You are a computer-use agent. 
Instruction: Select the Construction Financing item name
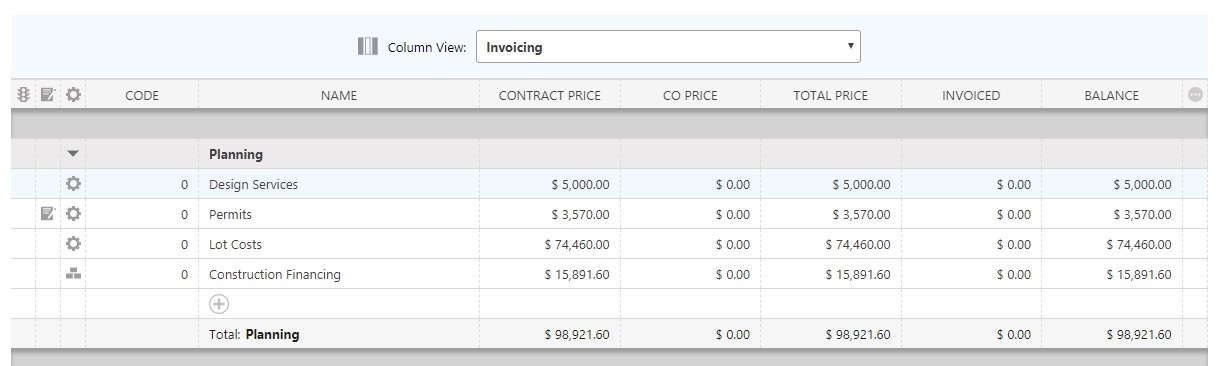[x=275, y=275]
